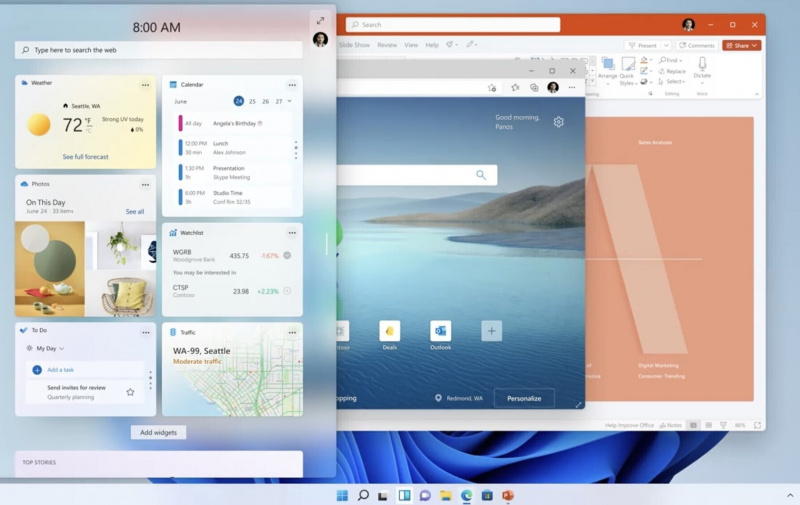Launch PowerPoint from the taskbar

pos(508,495)
